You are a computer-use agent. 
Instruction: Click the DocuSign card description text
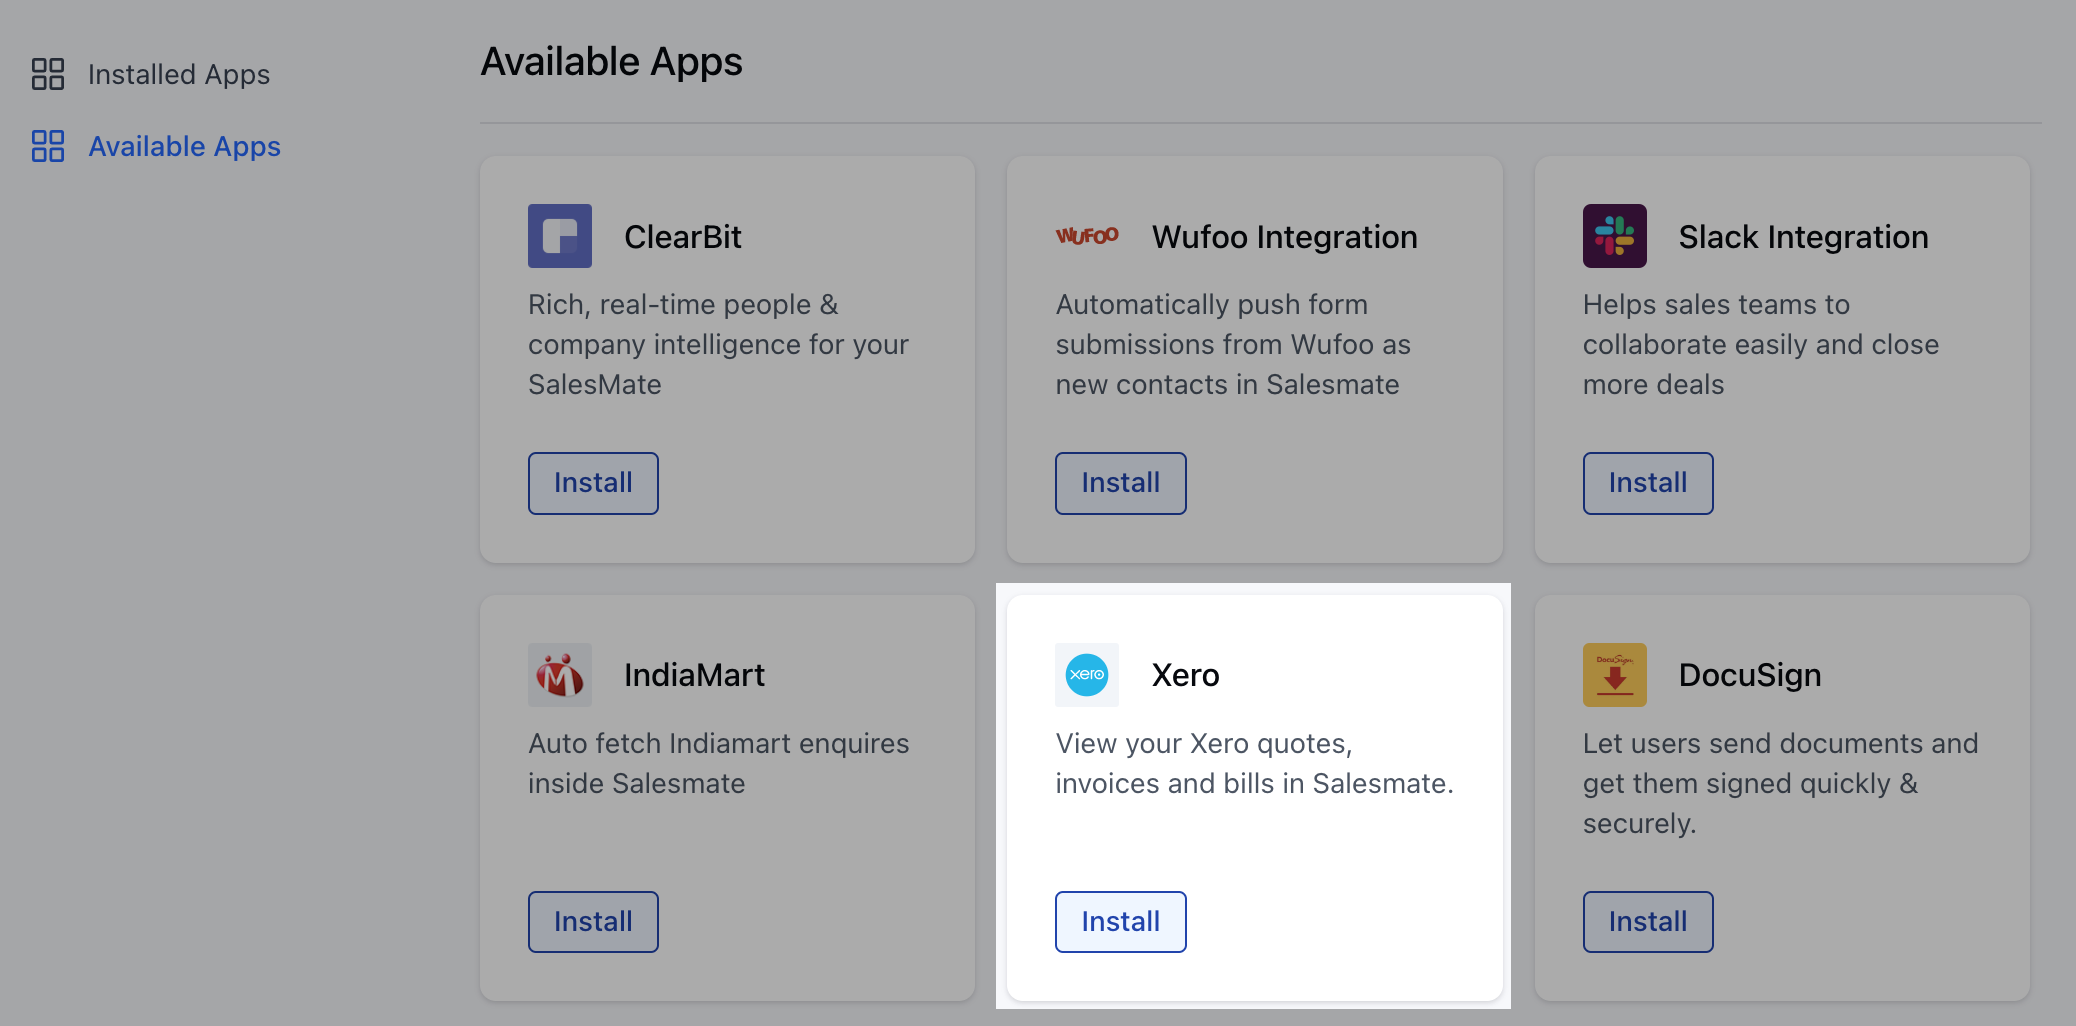tap(1781, 784)
